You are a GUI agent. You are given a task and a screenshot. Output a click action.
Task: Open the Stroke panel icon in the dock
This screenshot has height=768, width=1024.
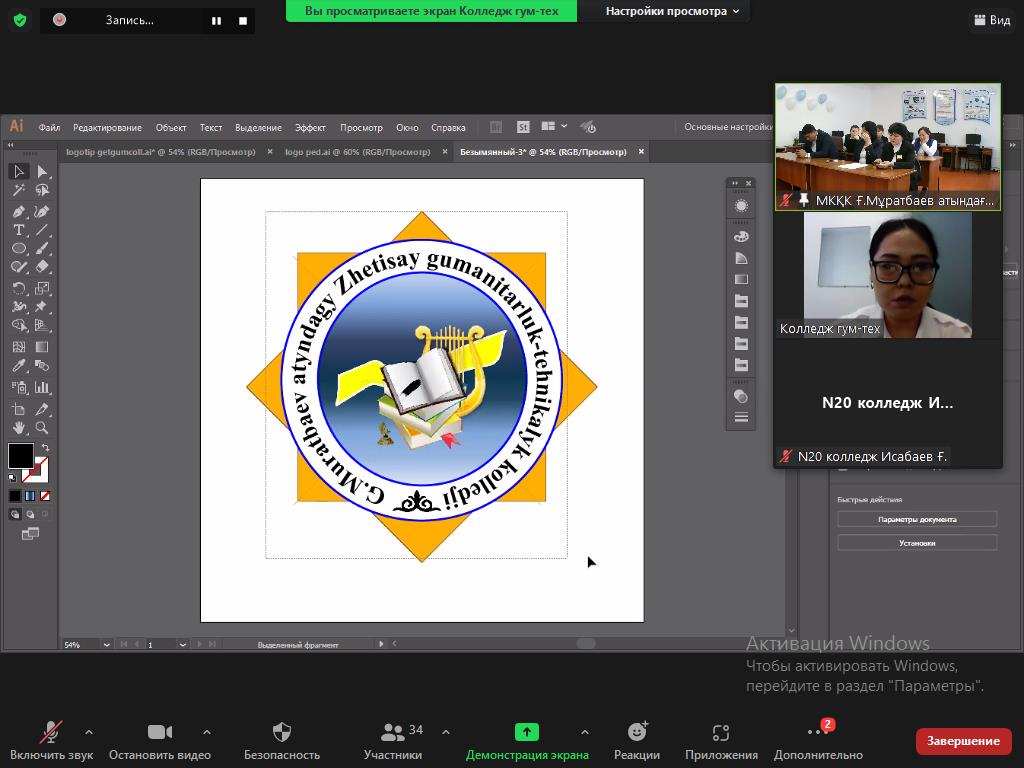741,417
